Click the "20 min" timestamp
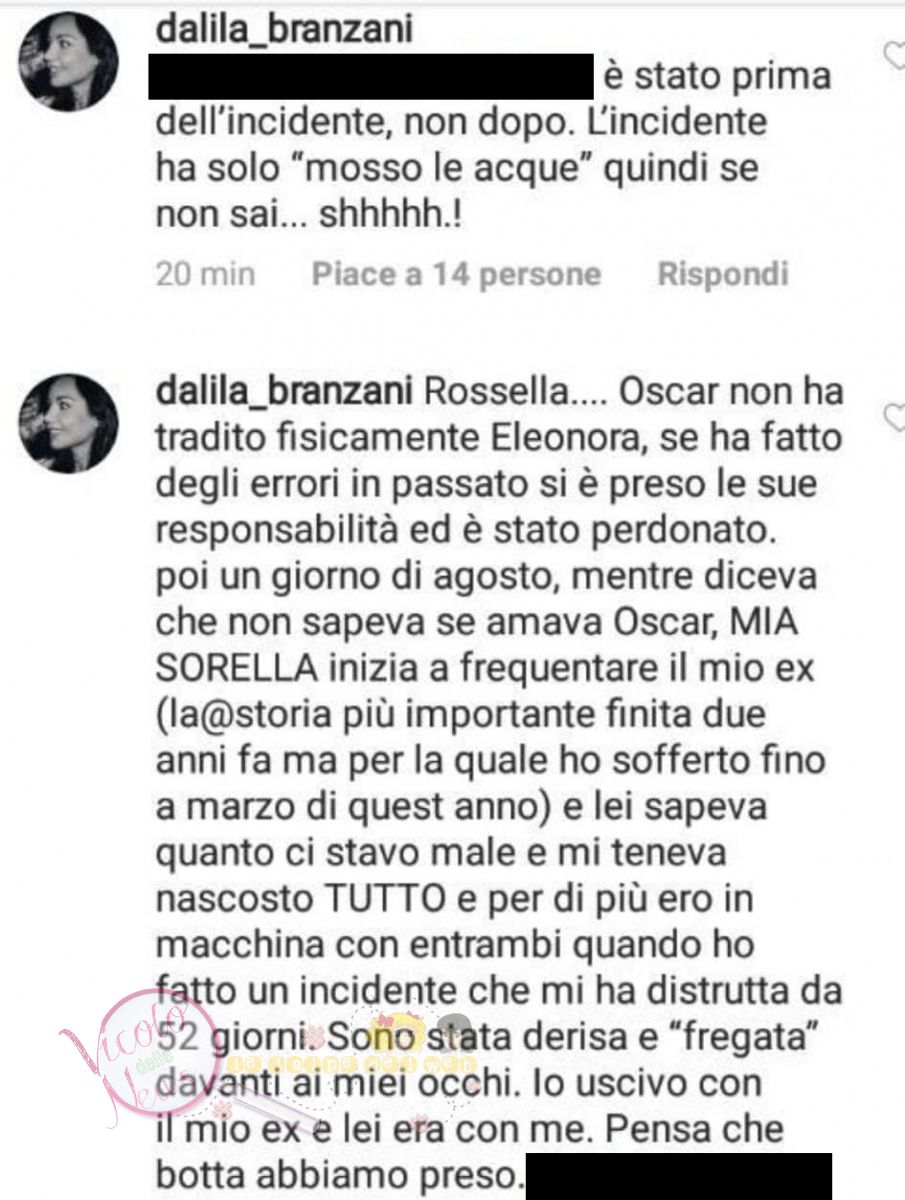The image size is (905, 1200). pos(206,274)
